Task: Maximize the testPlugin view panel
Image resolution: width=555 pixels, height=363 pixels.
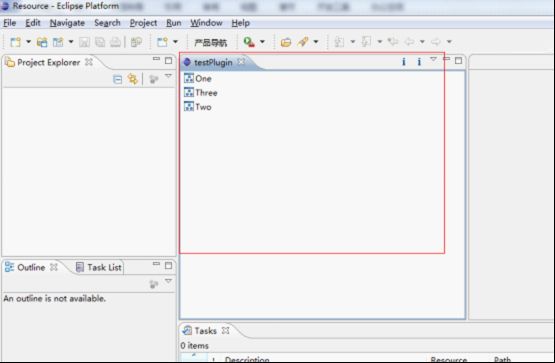Action: 458,60
